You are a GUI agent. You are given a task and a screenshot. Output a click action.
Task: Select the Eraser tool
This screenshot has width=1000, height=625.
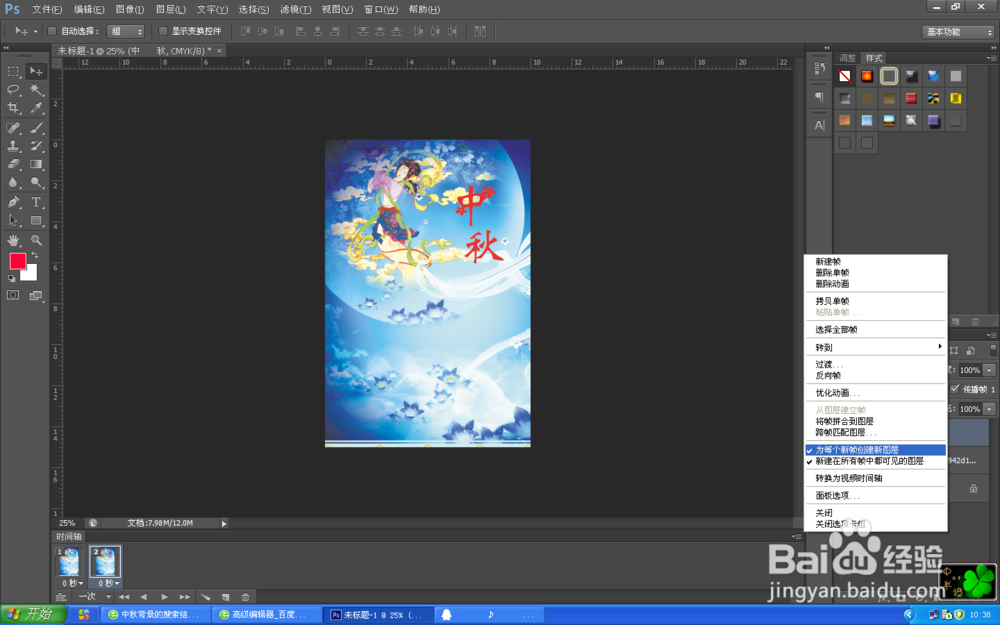tap(13, 165)
